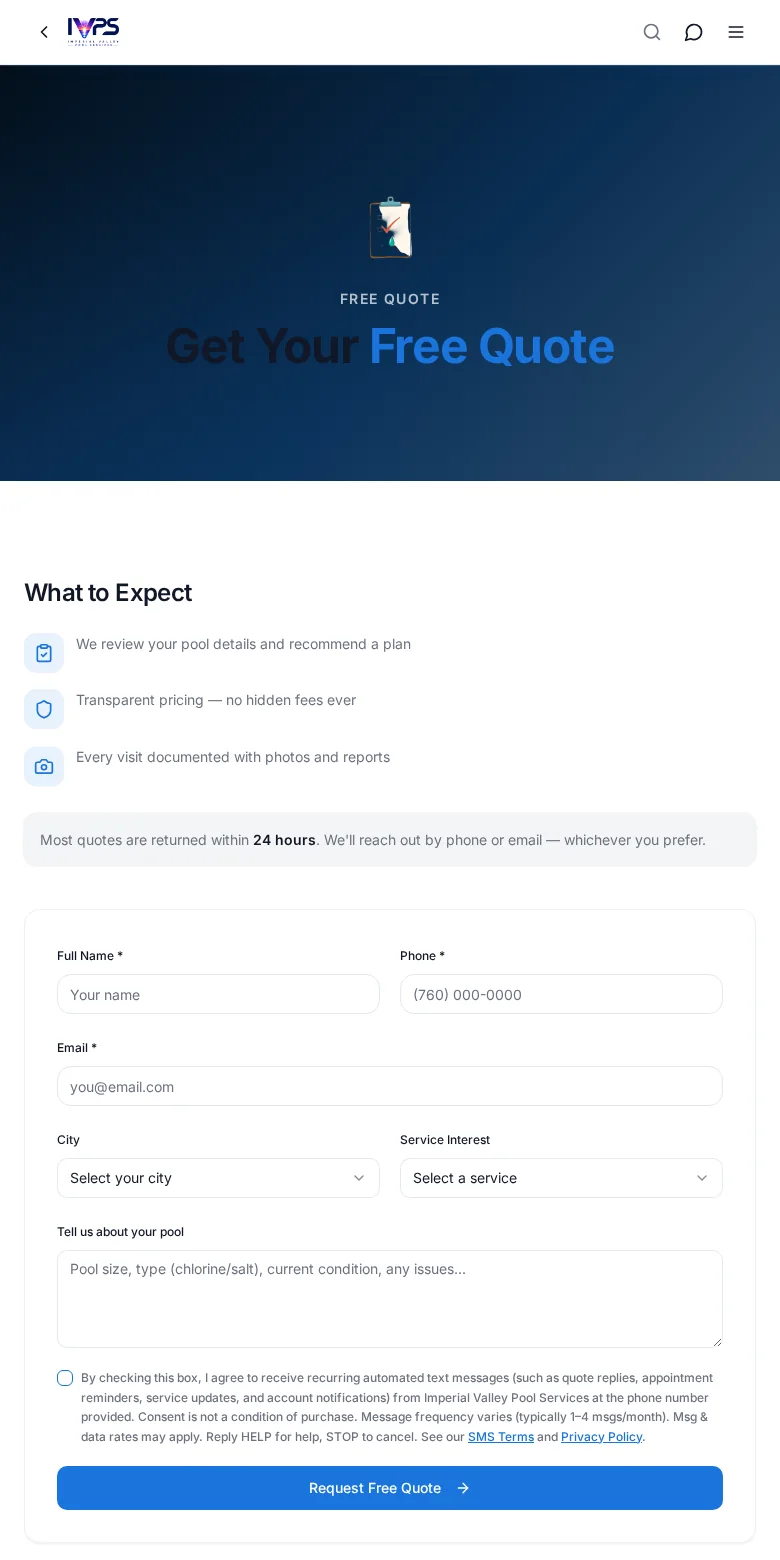Viewport: 780px width, 1560px height.
Task: Open the chat bubble icon
Action: pyautogui.click(x=693, y=32)
